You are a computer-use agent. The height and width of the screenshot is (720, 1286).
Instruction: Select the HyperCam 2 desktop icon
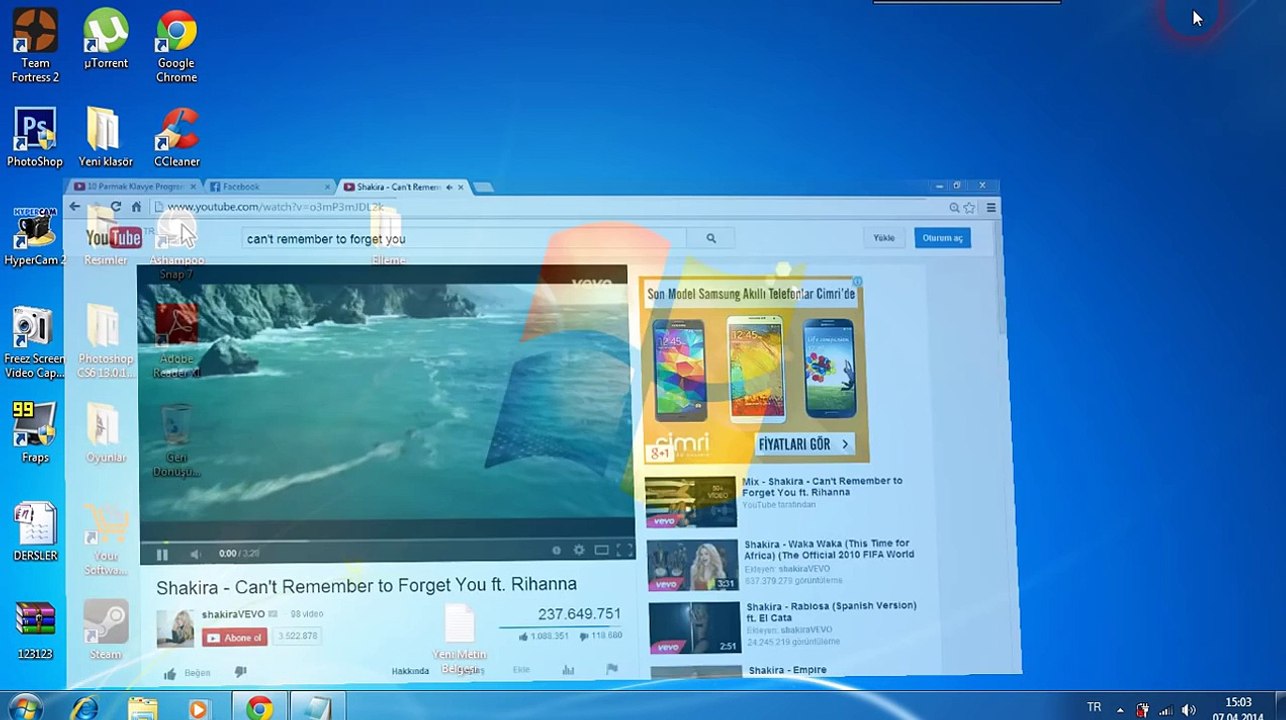point(35,237)
